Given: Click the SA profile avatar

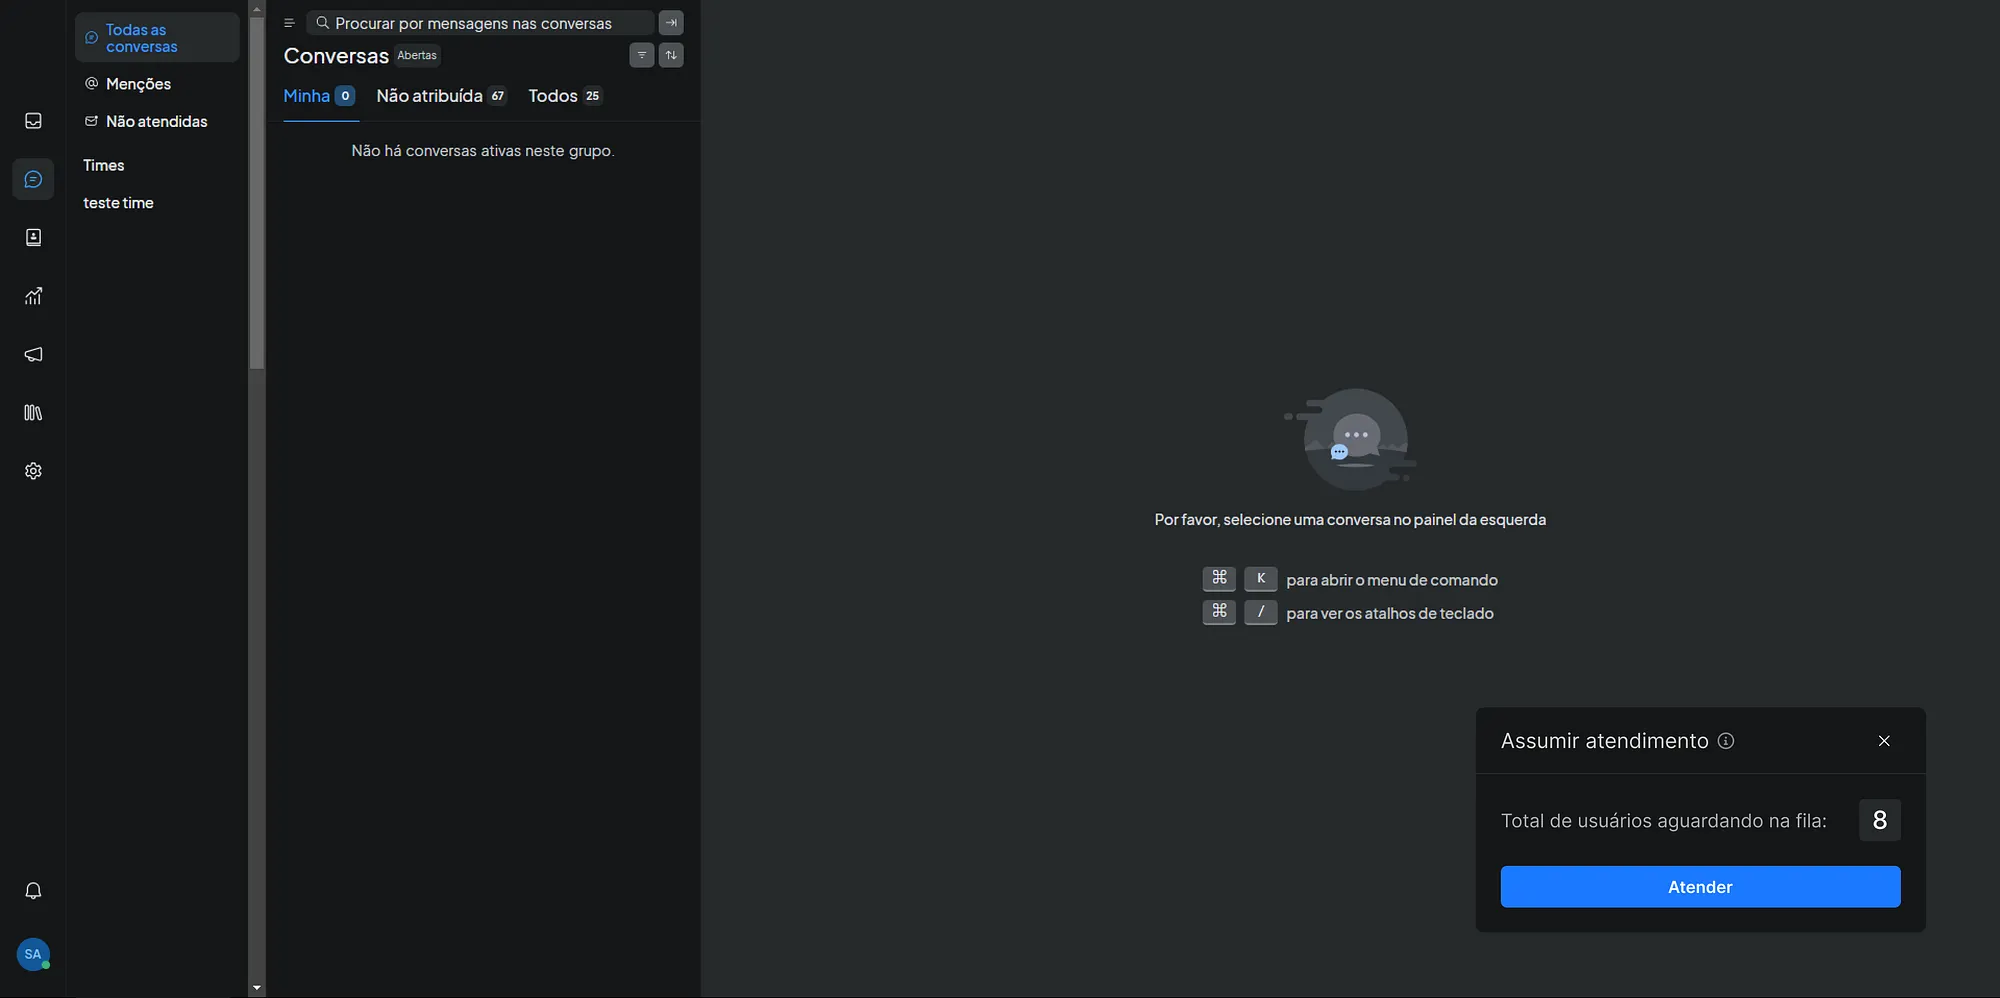Looking at the screenshot, I should coord(33,954).
